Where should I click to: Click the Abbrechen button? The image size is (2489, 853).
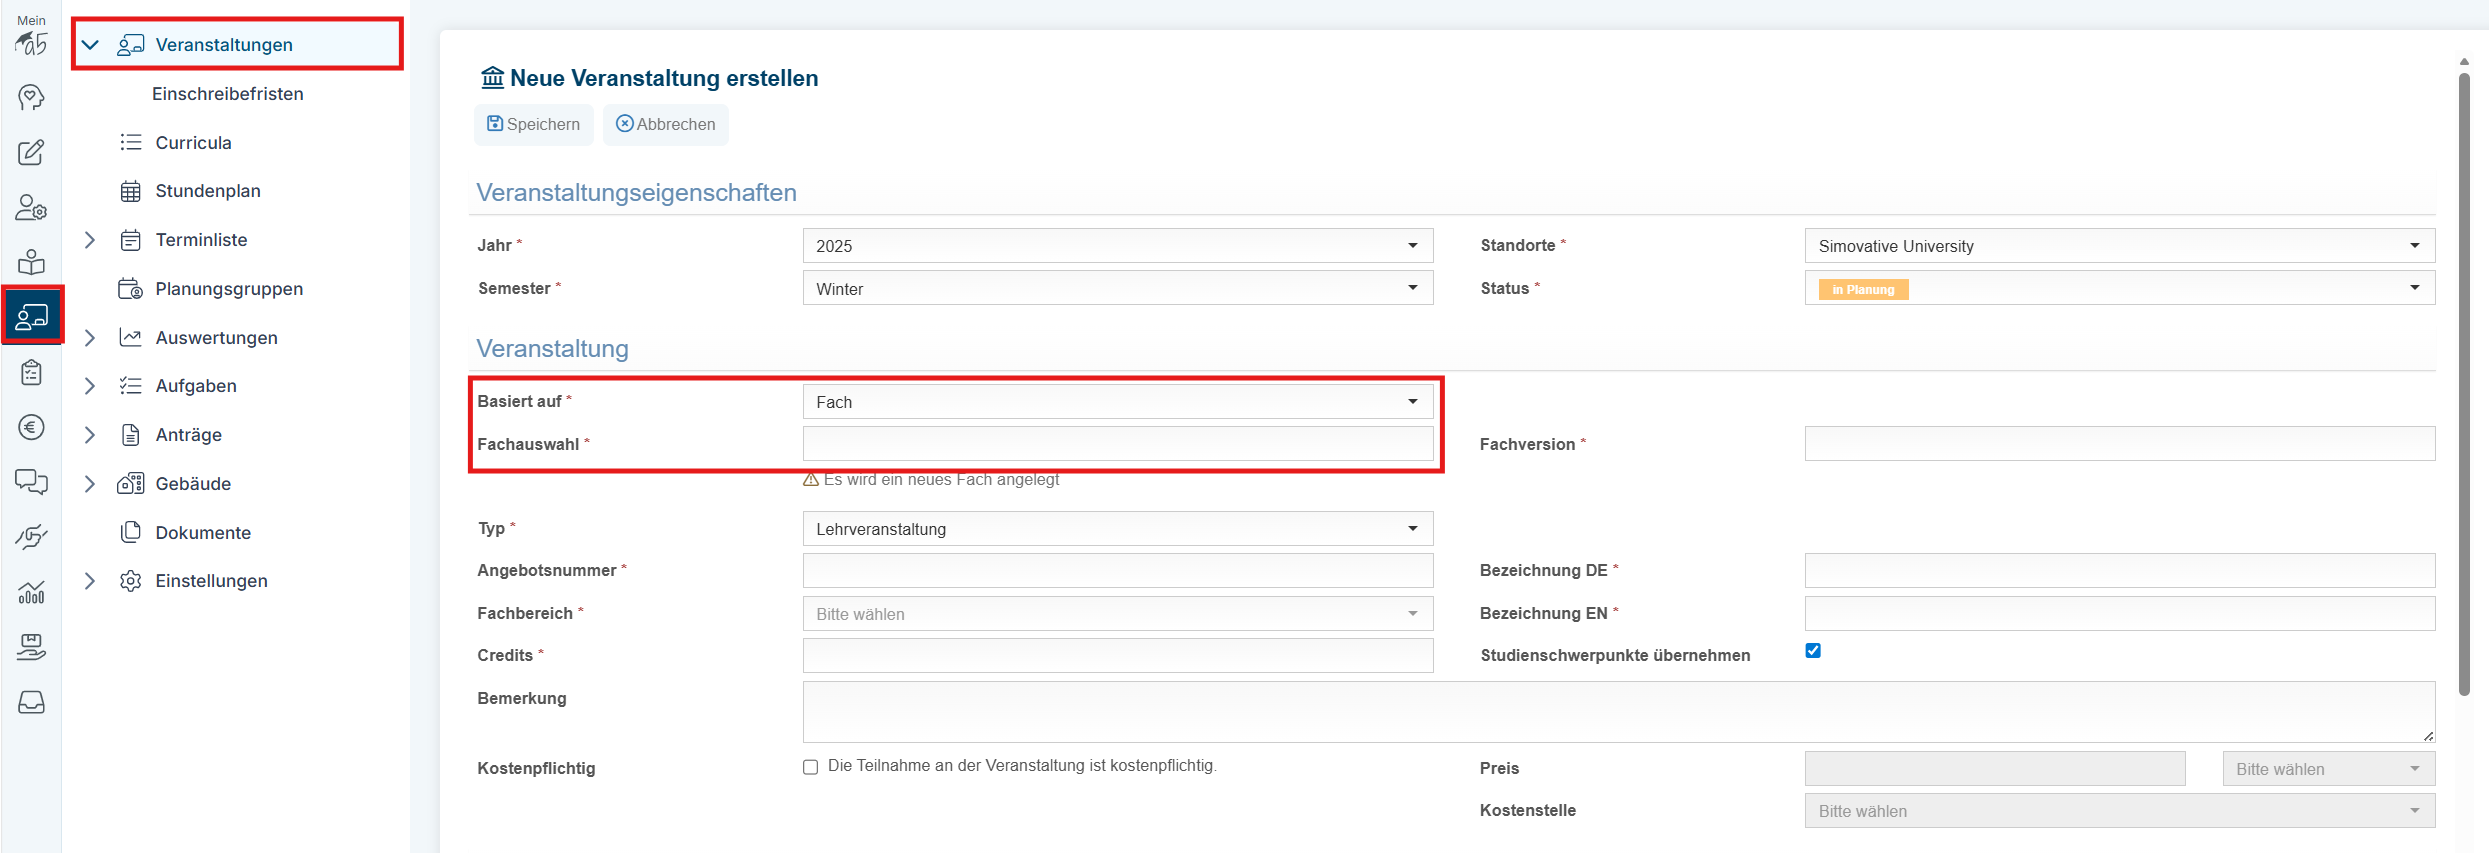pos(666,124)
